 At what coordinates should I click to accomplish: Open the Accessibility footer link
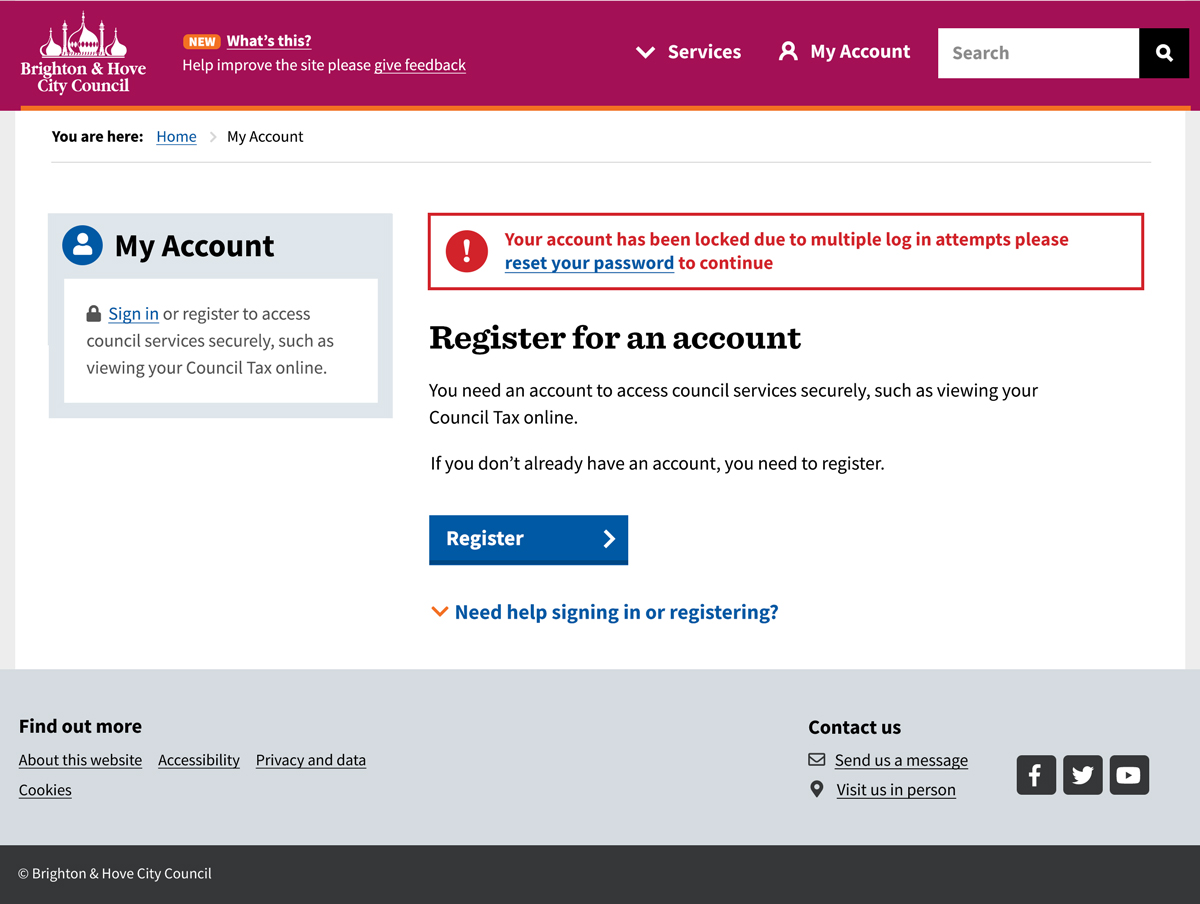point(199,760)
